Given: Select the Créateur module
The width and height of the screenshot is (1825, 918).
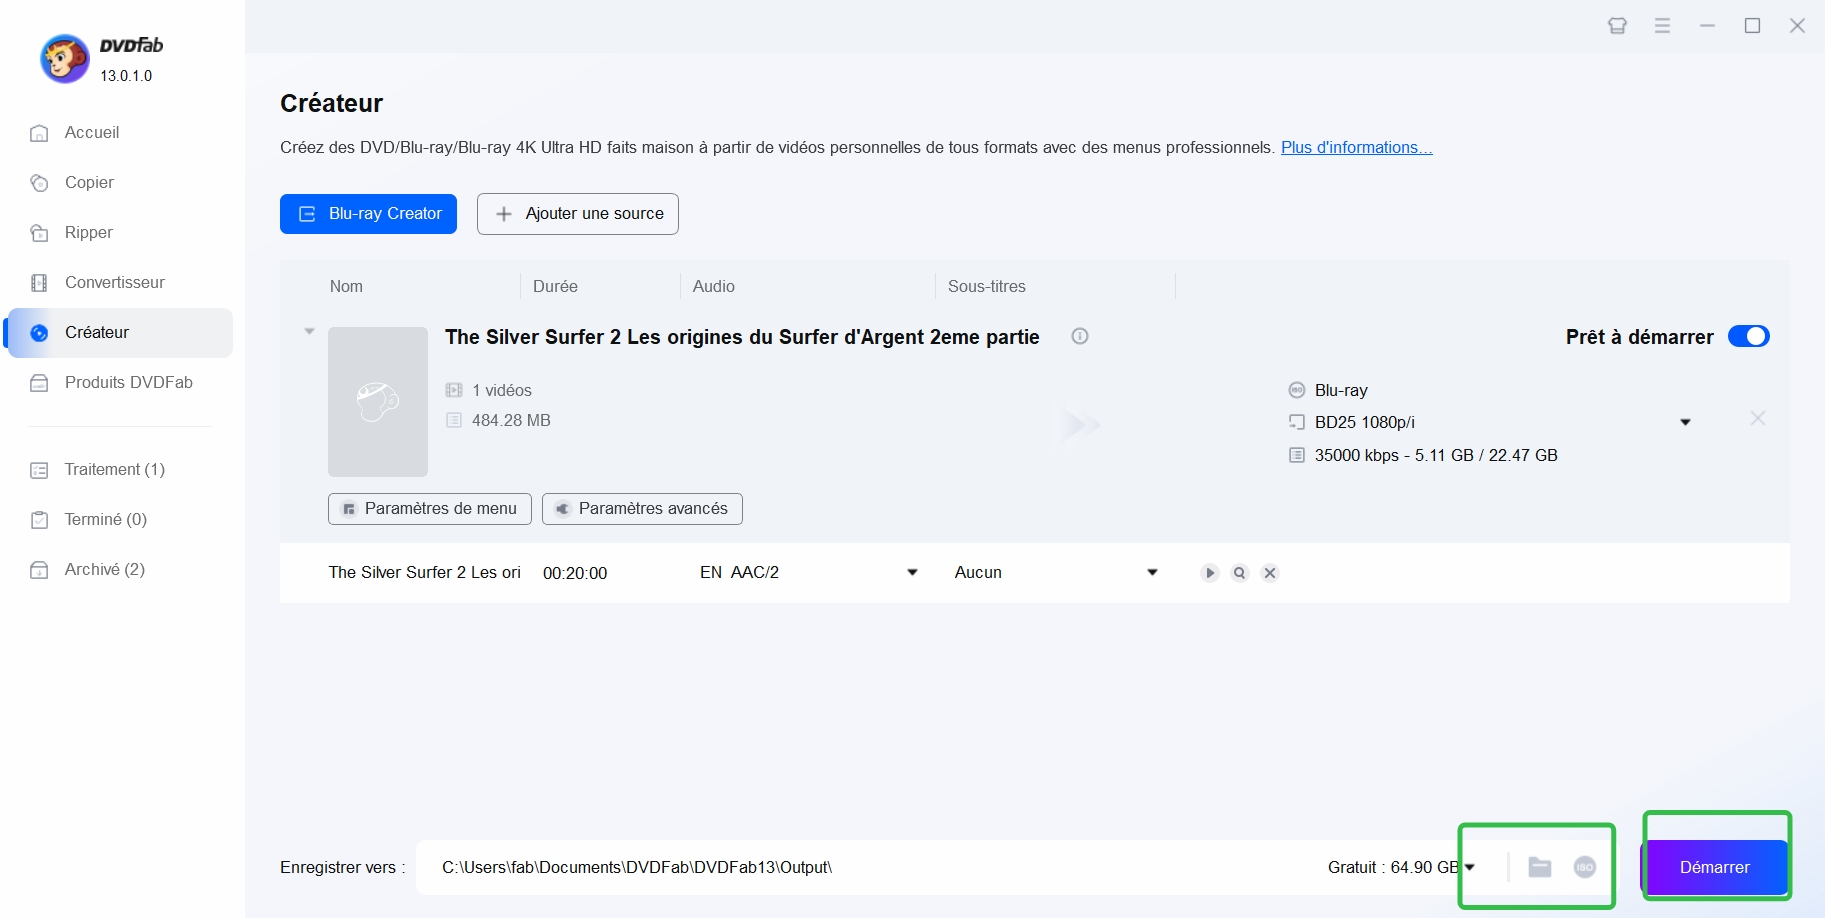Looking at the screenshot, I should 120,333.
